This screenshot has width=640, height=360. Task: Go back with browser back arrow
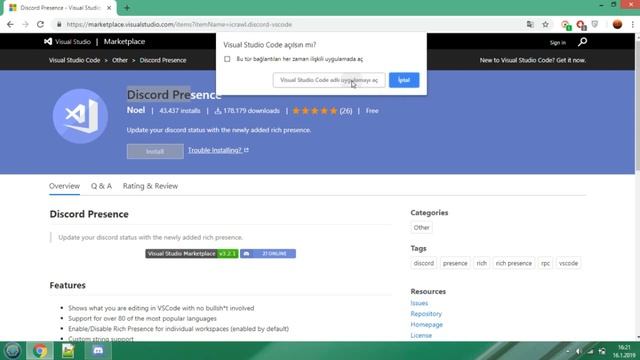click(x=10, y=24)
